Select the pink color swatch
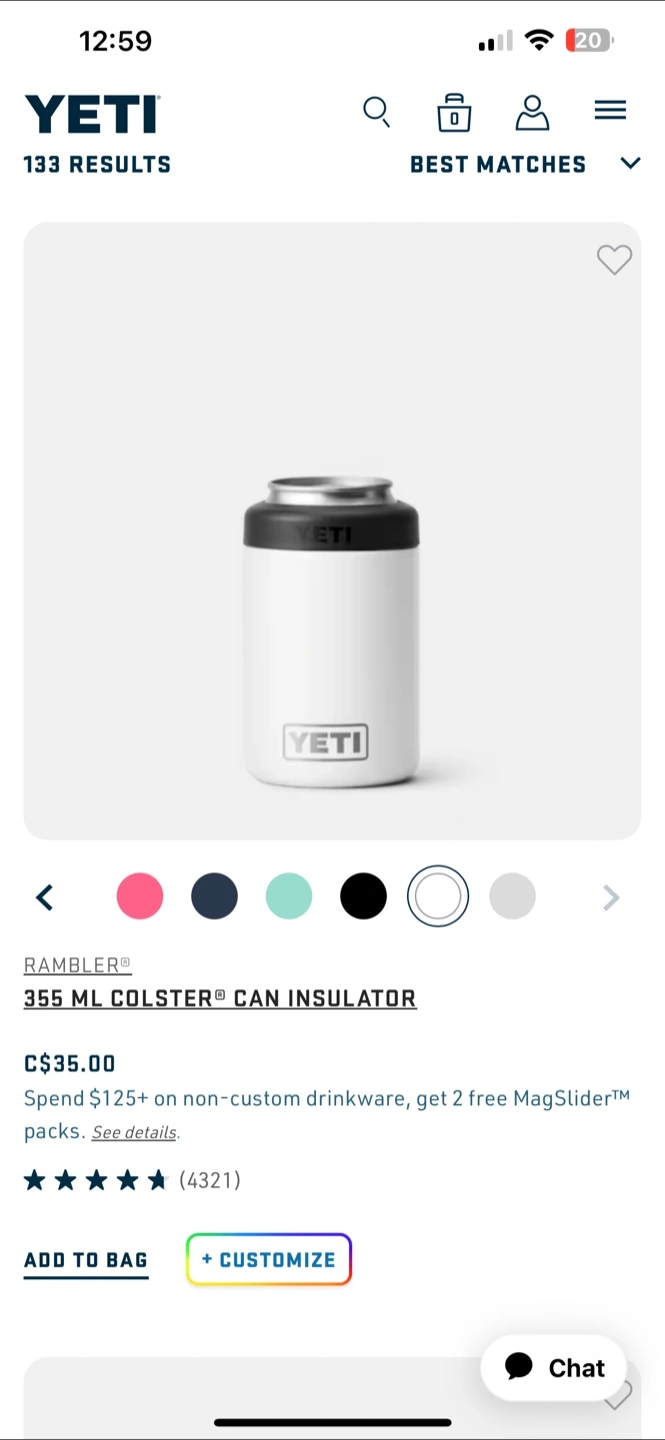Image resolution: width=665 pixels, height=1440 pixels. pos(140,896)
